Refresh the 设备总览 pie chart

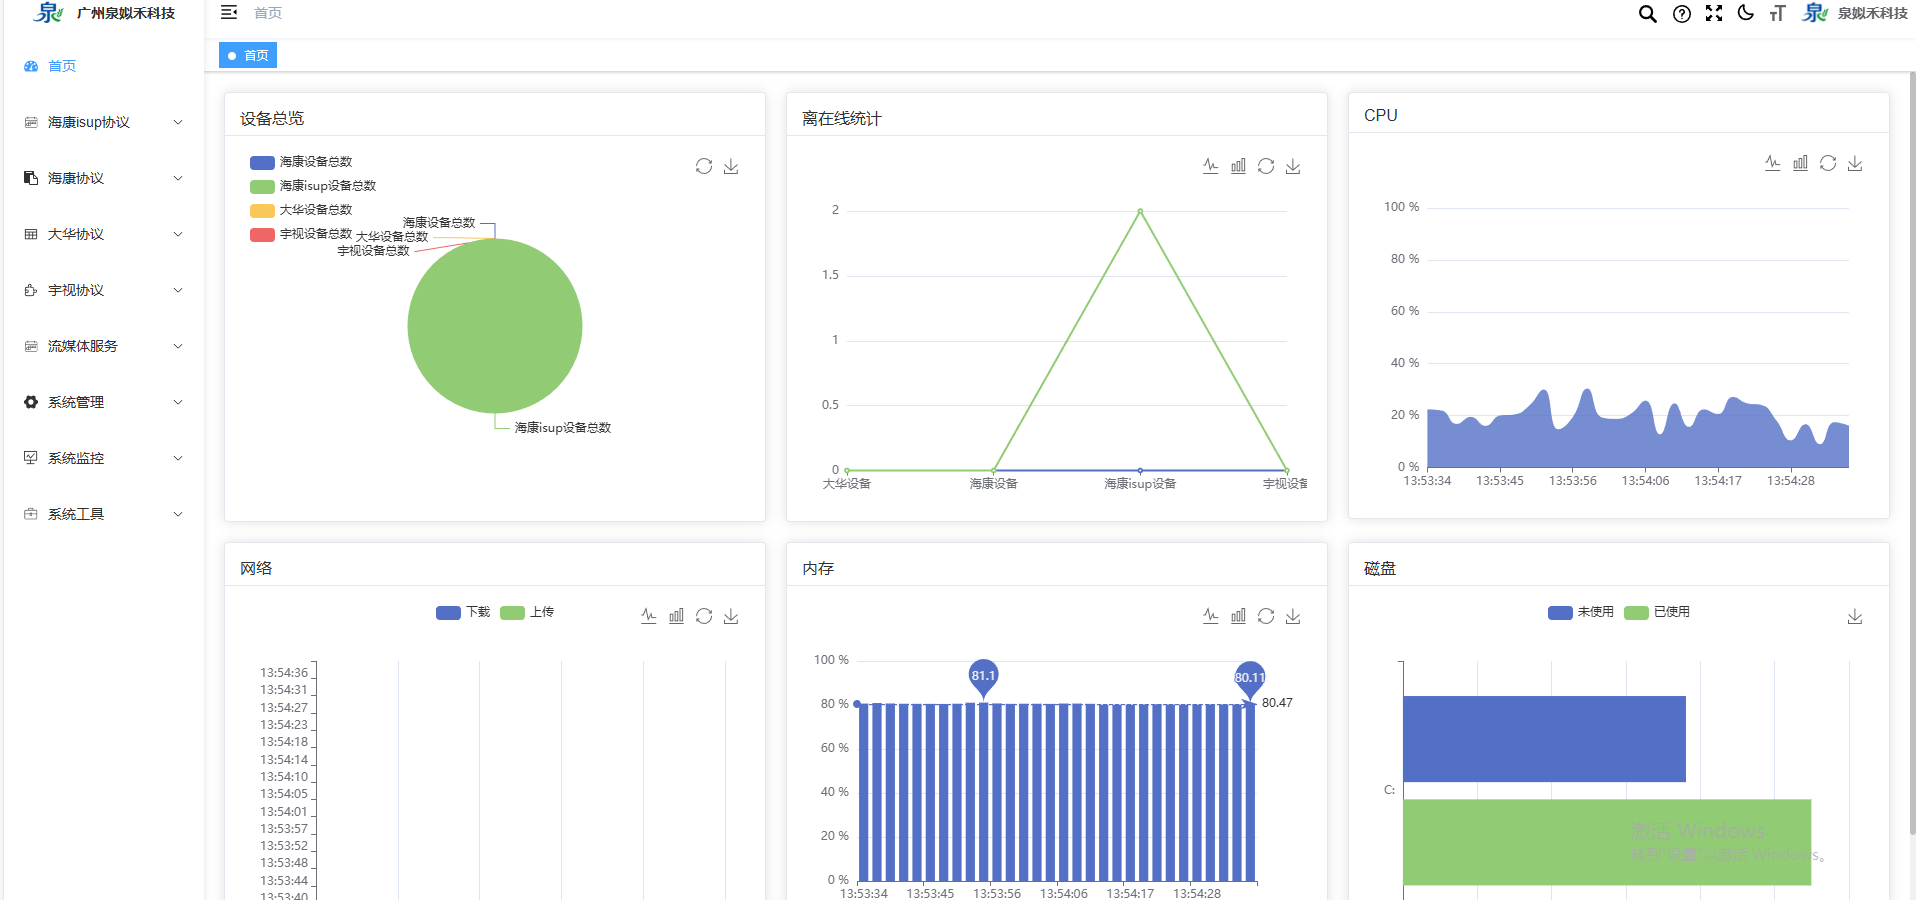click(704, 166)
